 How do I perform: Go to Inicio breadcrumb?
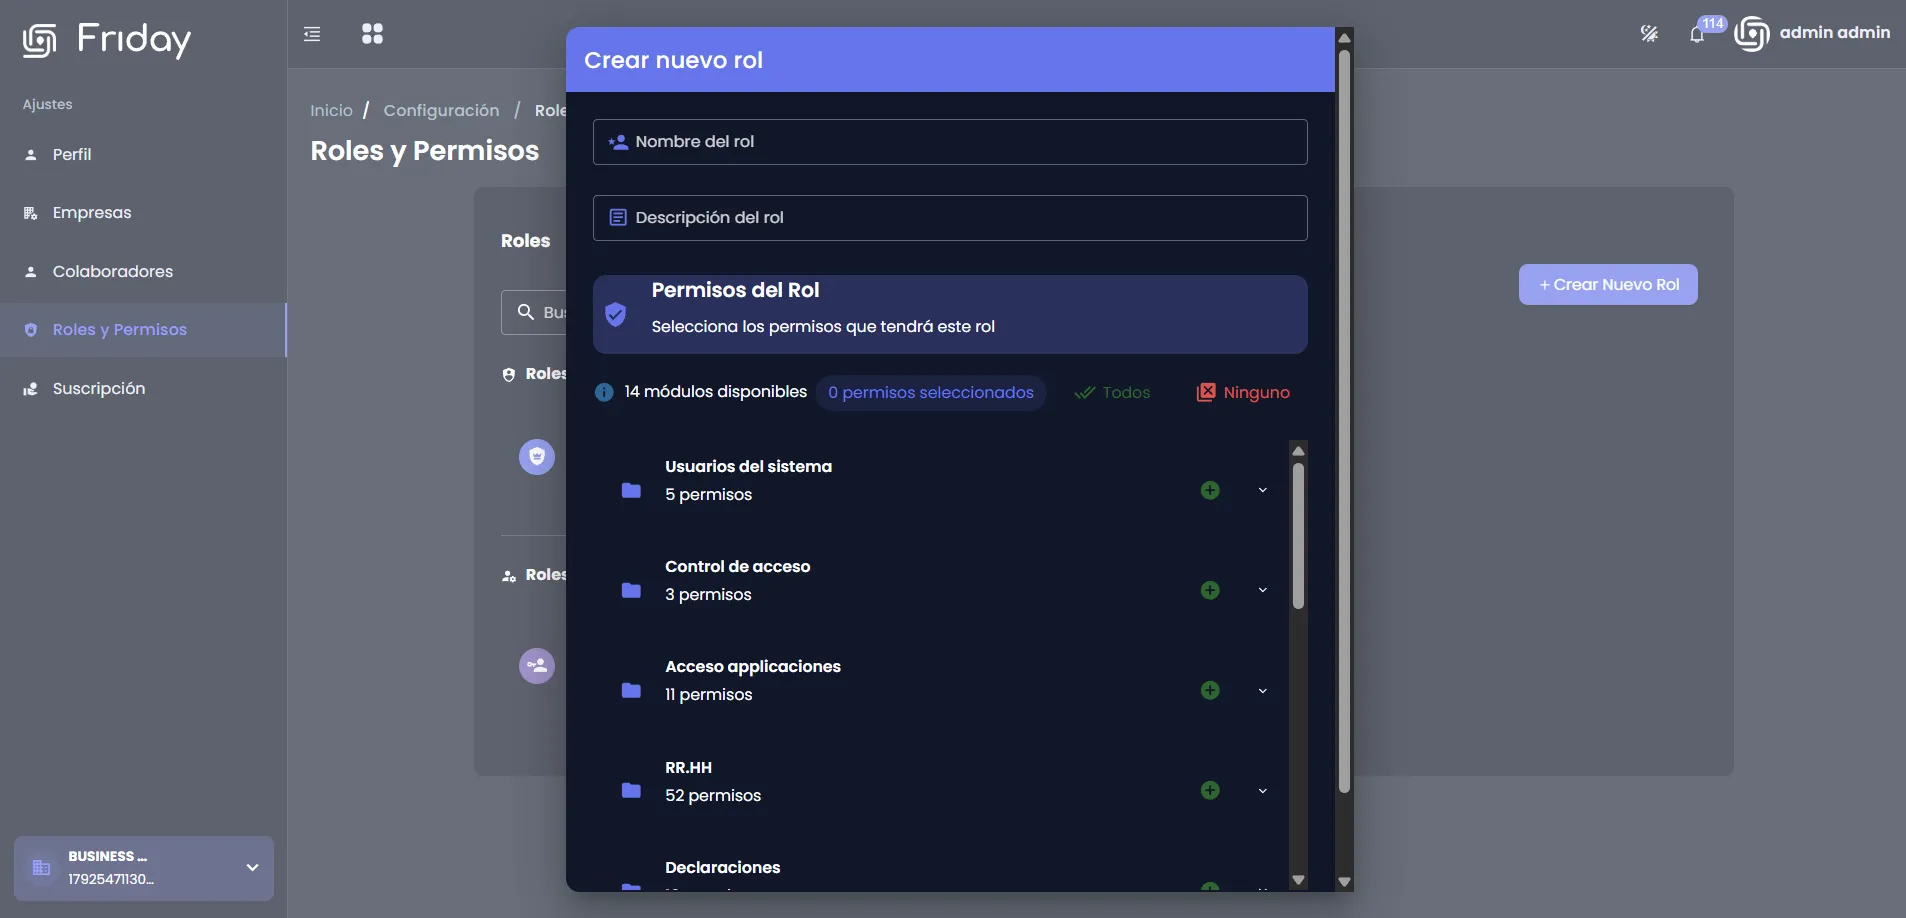[x=331, y=110]
